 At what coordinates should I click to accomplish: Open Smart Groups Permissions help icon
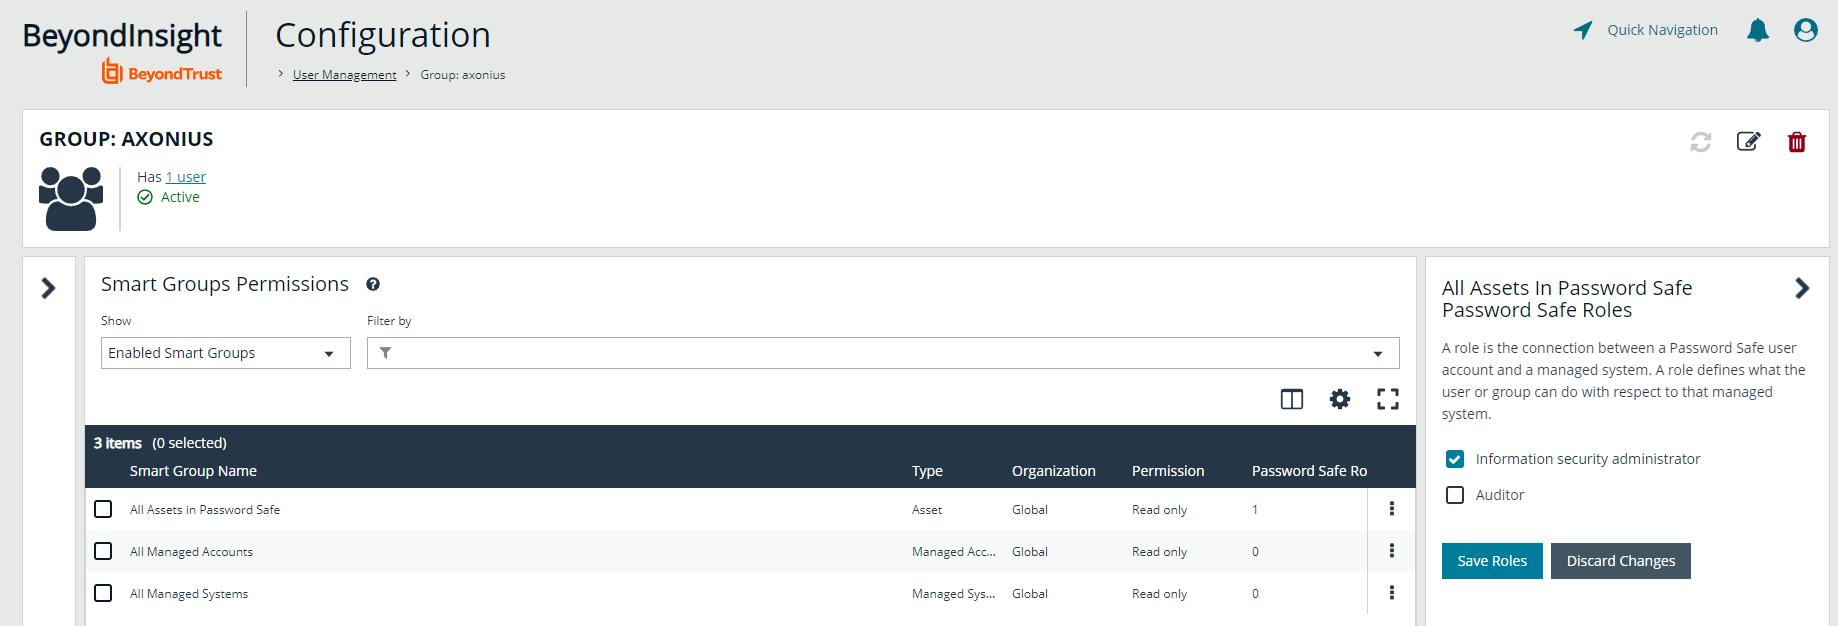coord(373,284)
